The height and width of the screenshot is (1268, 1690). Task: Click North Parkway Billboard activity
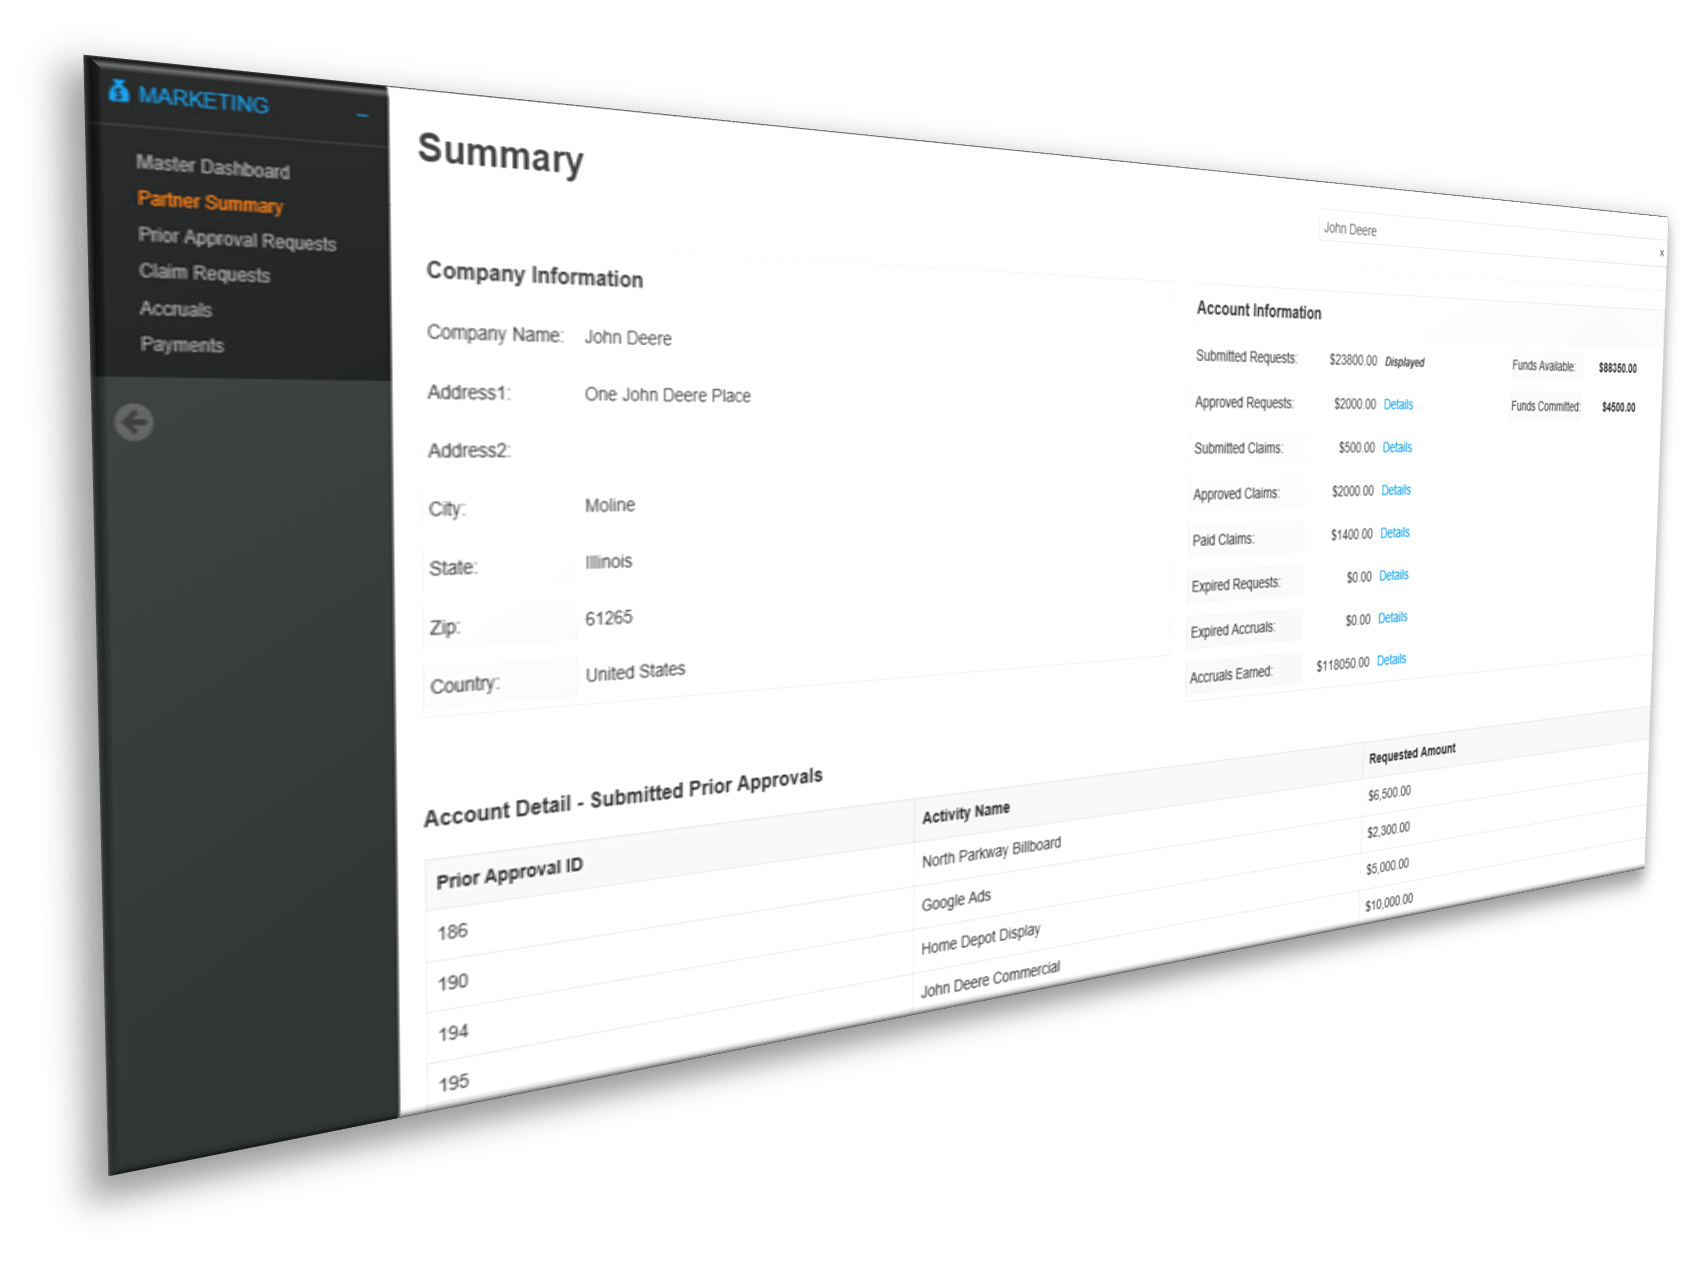pyautogui.click(x=991, y=852)
